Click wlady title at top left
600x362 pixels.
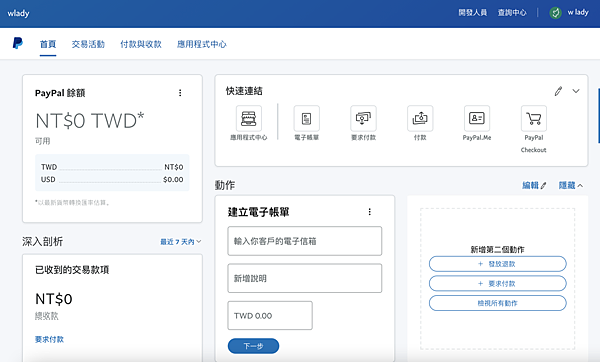click(18, 13)
